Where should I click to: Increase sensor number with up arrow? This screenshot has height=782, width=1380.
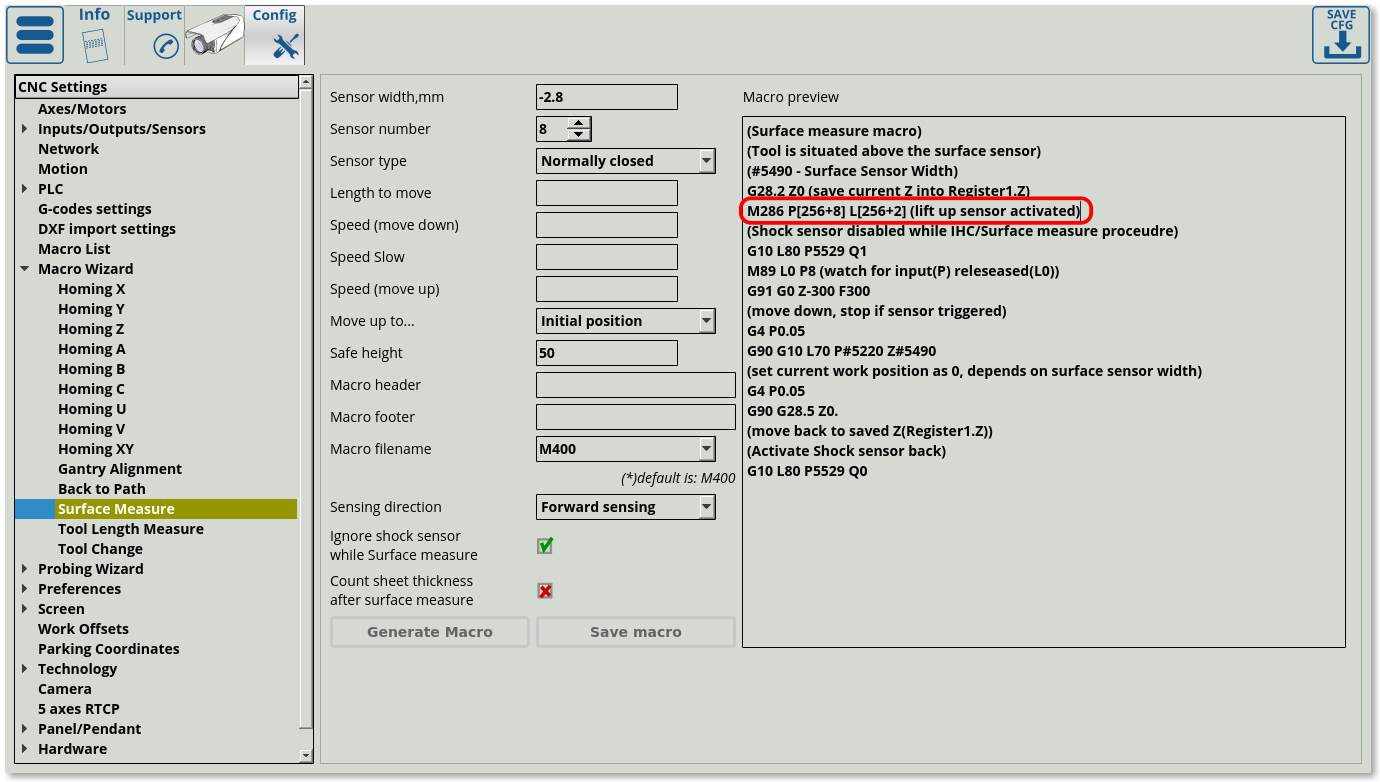click(x=579, y=123)
